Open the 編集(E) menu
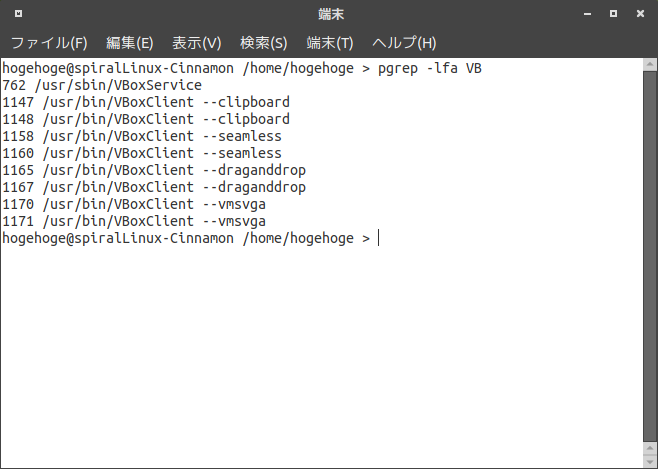Viewport: 658px width, 469px height. pyautogui.click(x=130, y=43)
